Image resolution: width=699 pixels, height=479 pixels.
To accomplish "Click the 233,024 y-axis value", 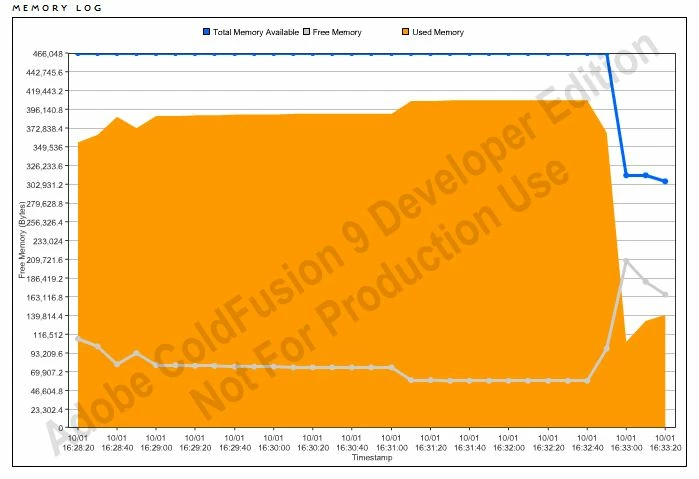I will (x=48, y=241).
